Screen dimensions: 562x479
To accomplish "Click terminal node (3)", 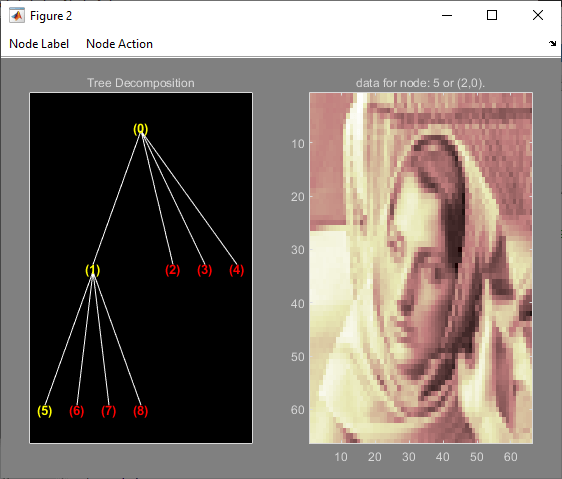I will tap(204, 270).
